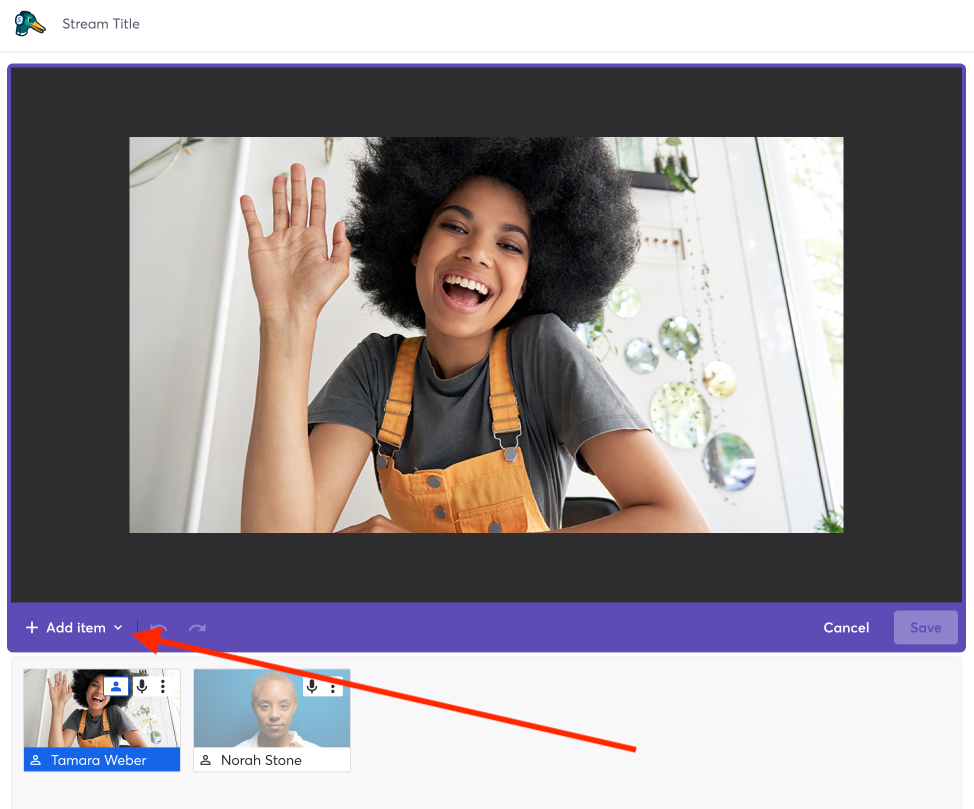This screenshot has width=974, height=809.
Task: Click the Stream Title text in header
Action: tap(101, 24)
